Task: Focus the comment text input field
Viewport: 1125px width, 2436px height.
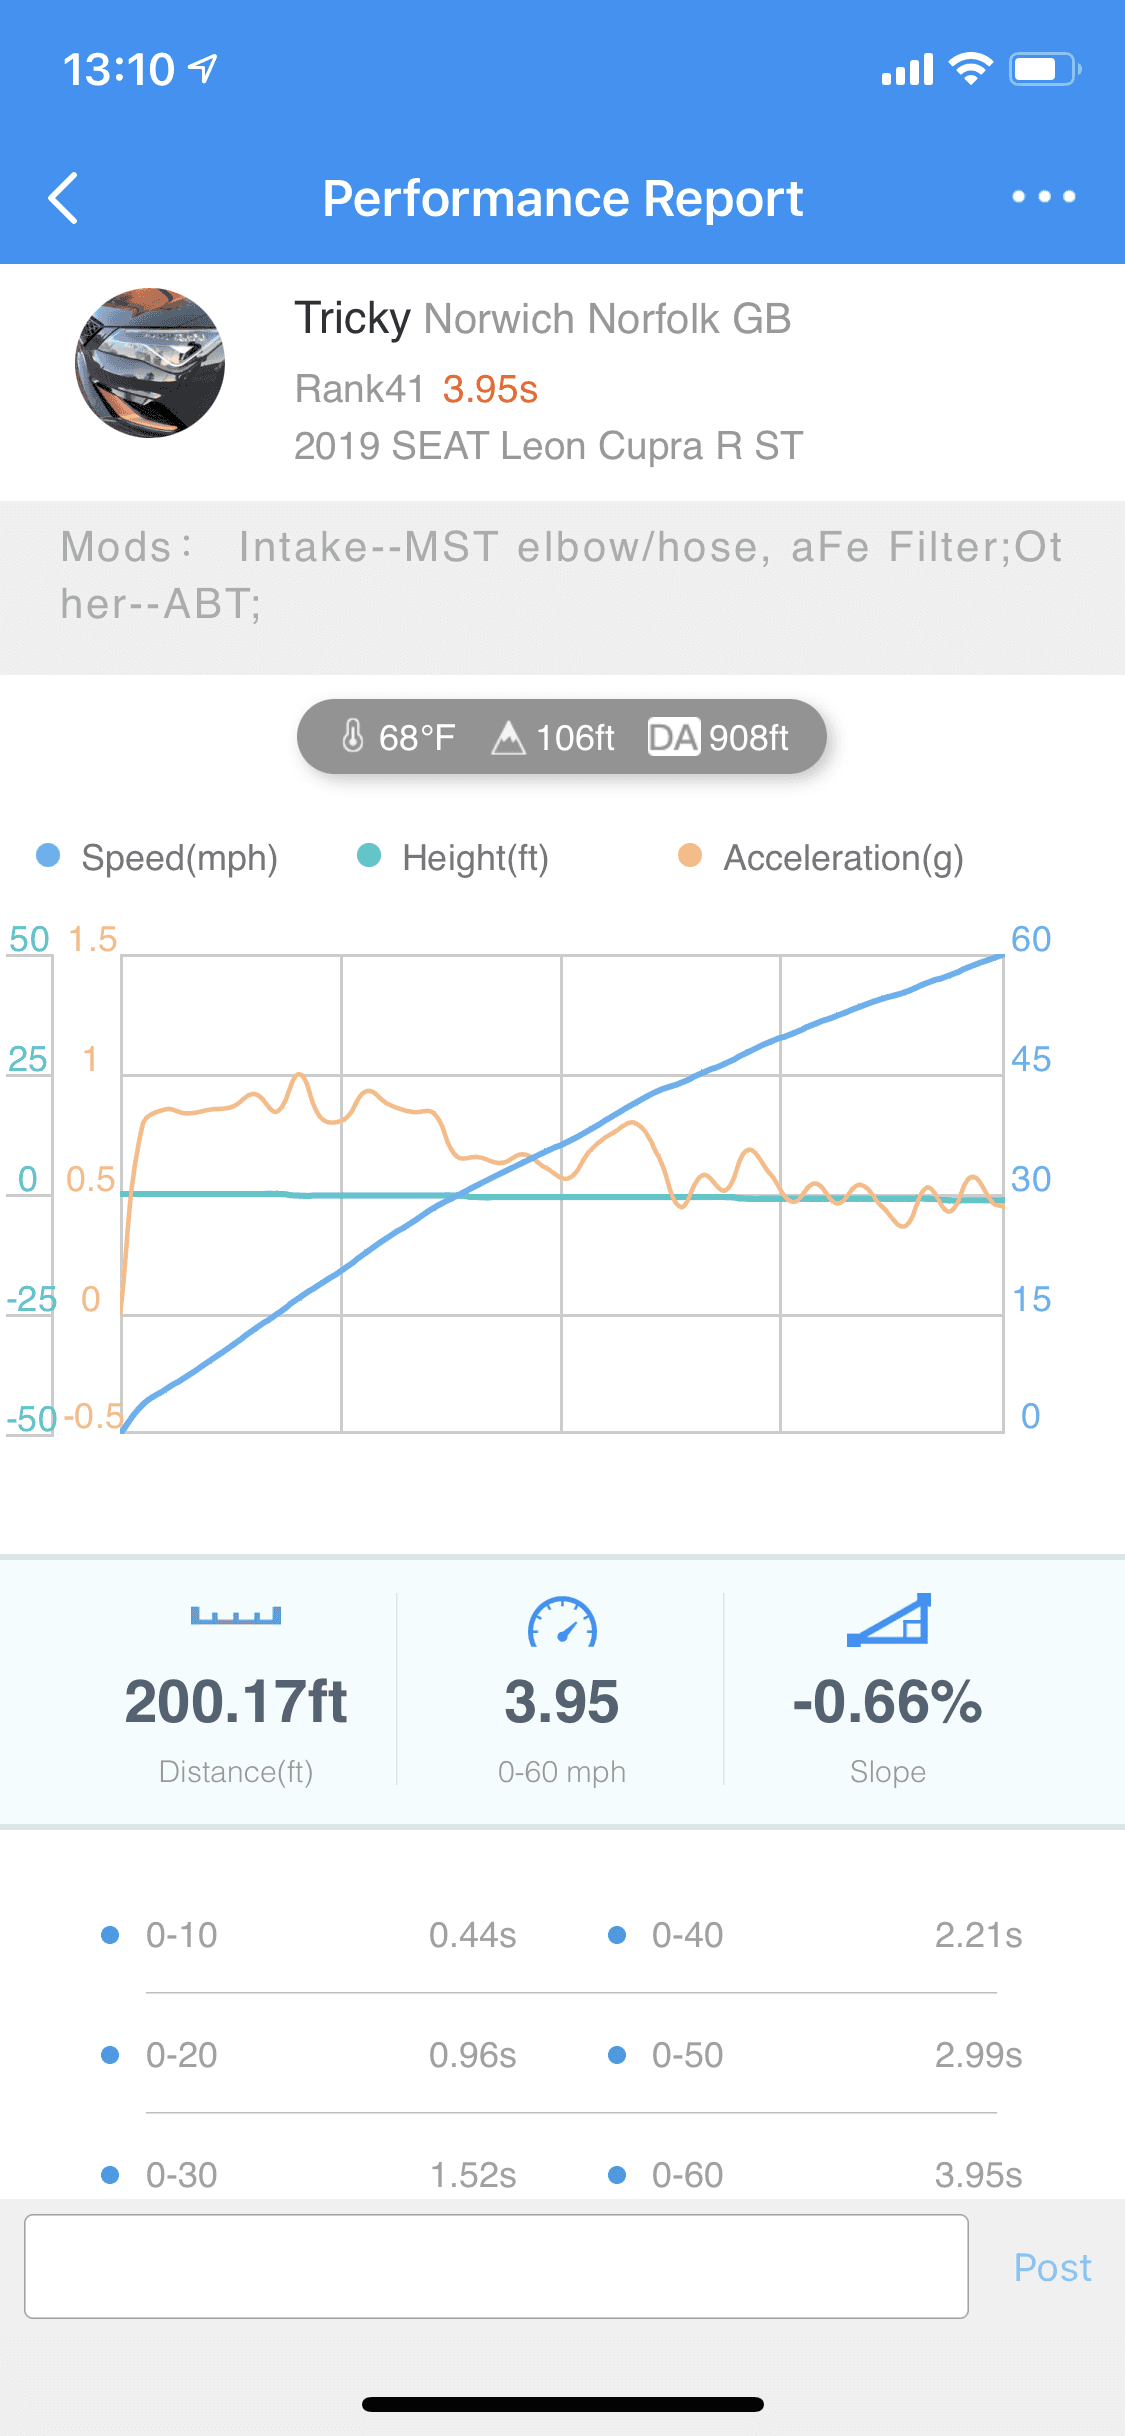Action: tap(496, 2266)
